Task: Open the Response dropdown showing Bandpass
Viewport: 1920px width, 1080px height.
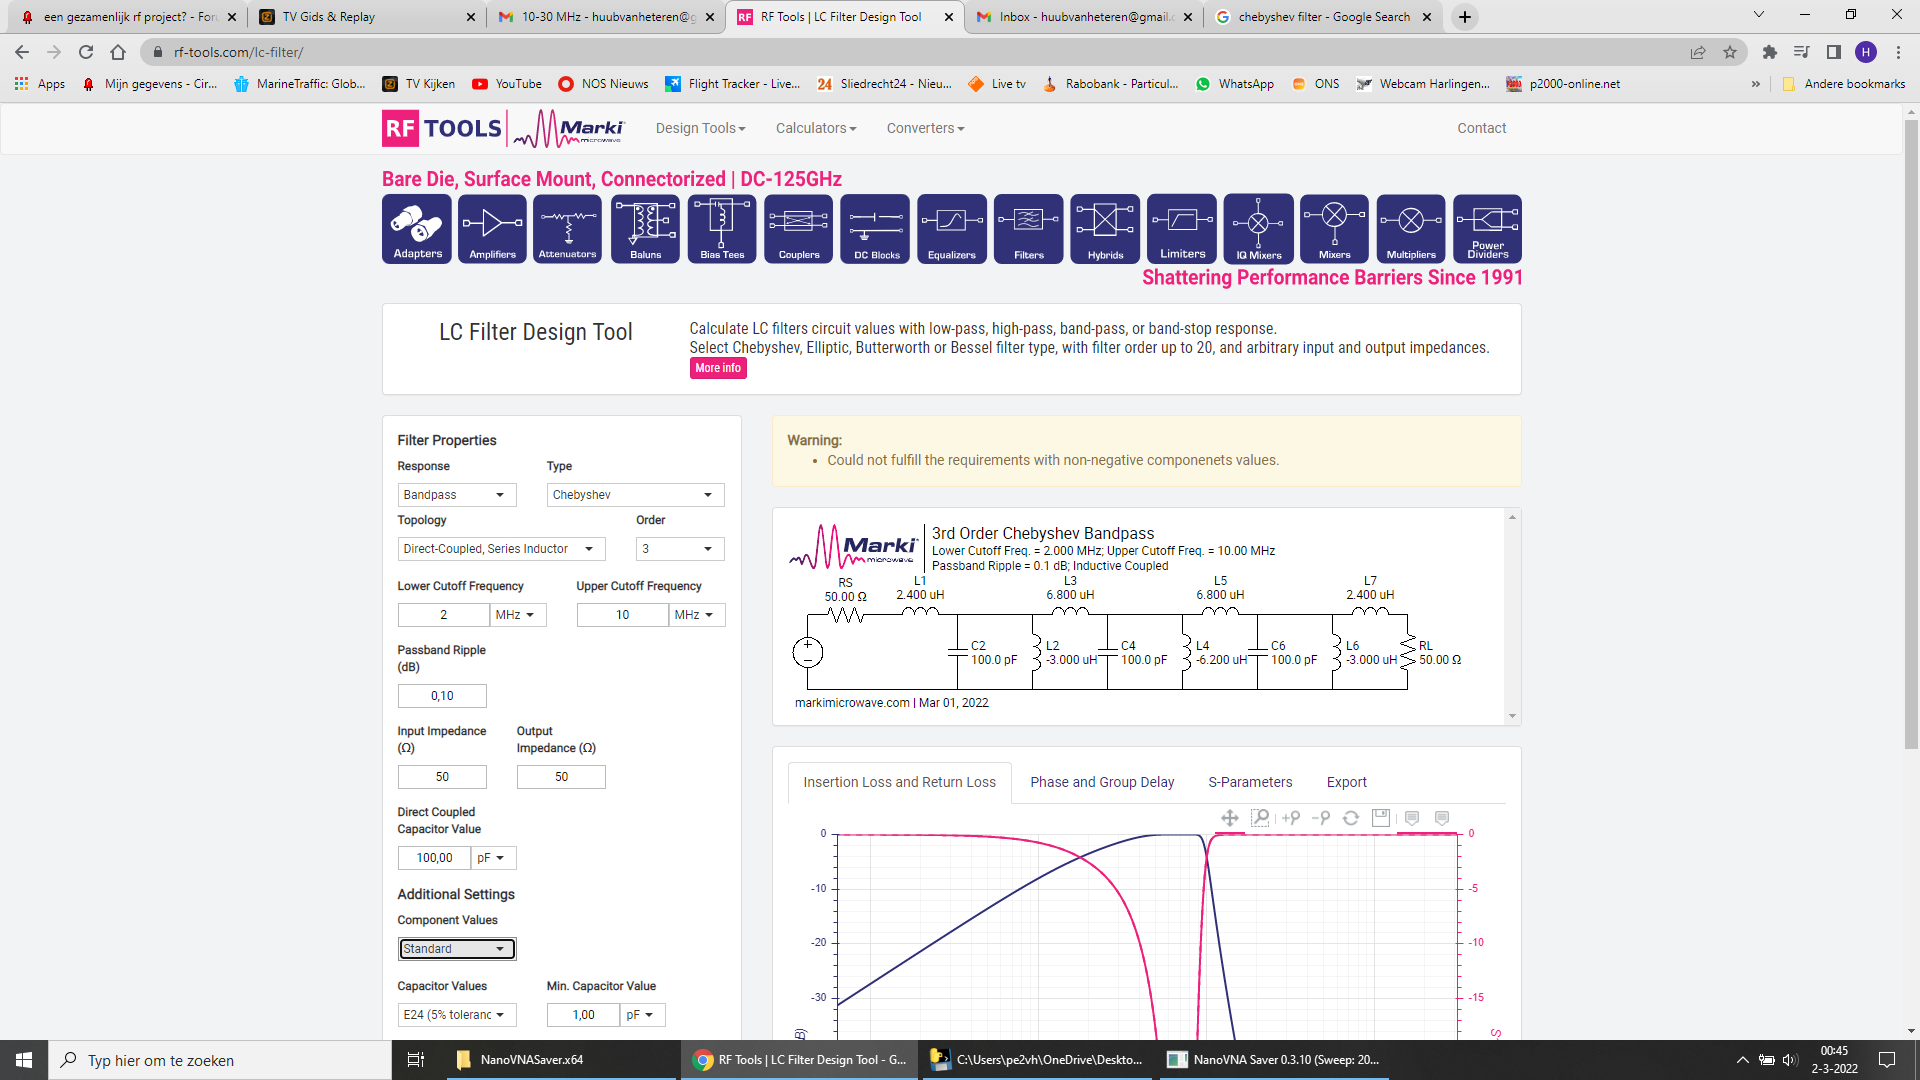Action: (x=457, y=495)
